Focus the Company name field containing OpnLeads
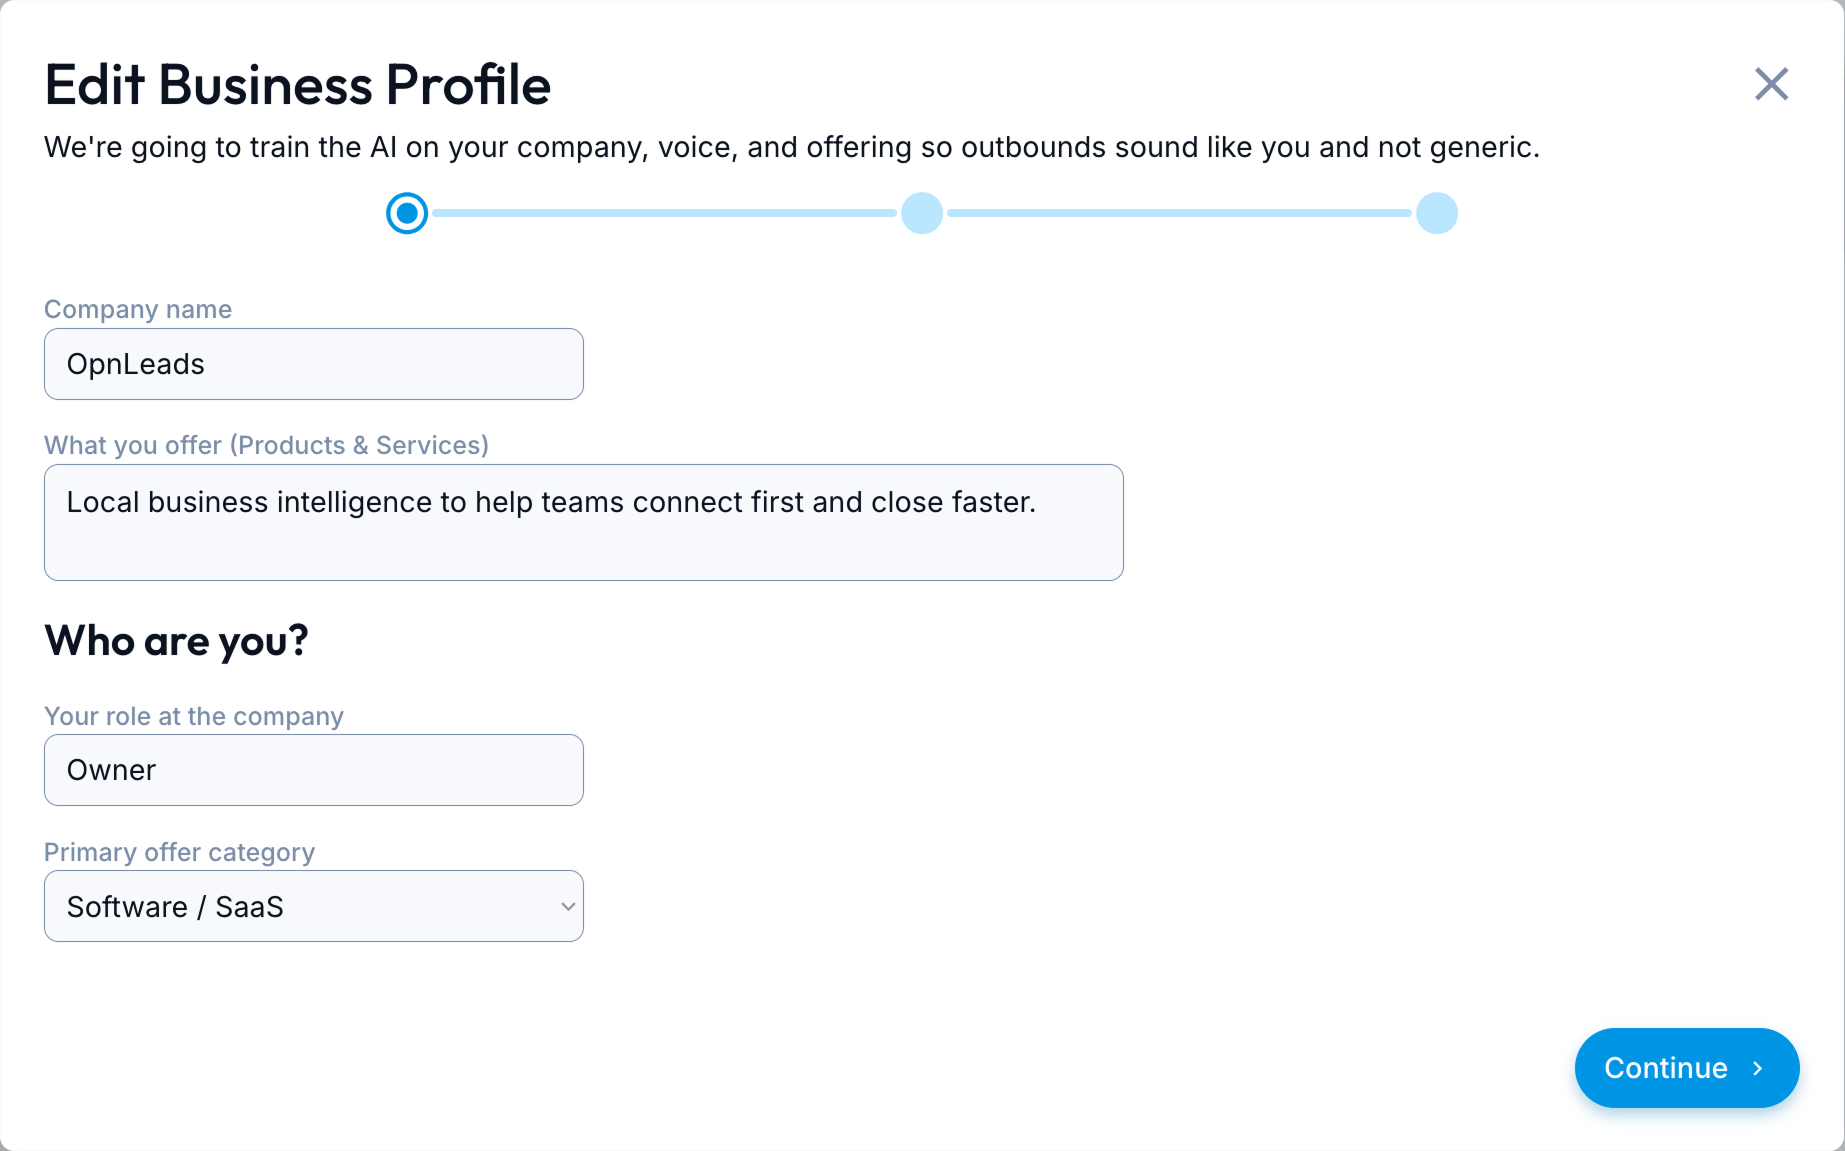 coord(313,364)
